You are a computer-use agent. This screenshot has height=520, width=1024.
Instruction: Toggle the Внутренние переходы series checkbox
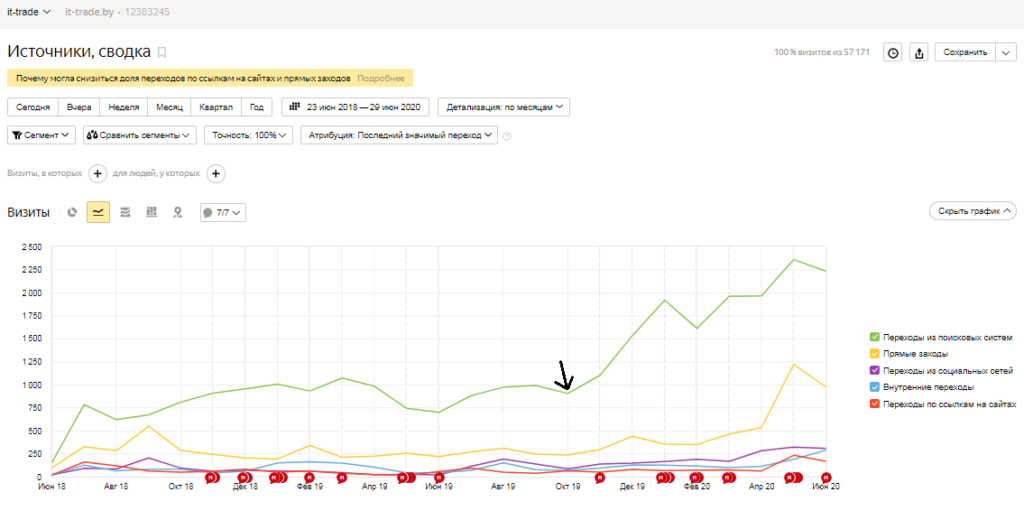874,387
